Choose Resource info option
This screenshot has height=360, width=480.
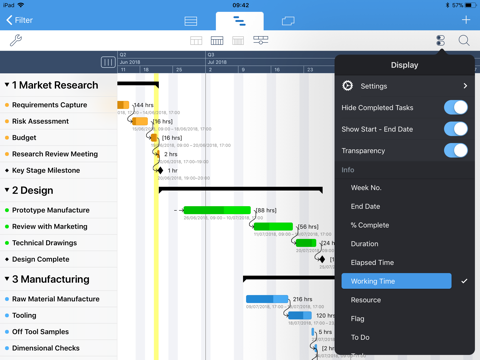[x=366, y=300]
